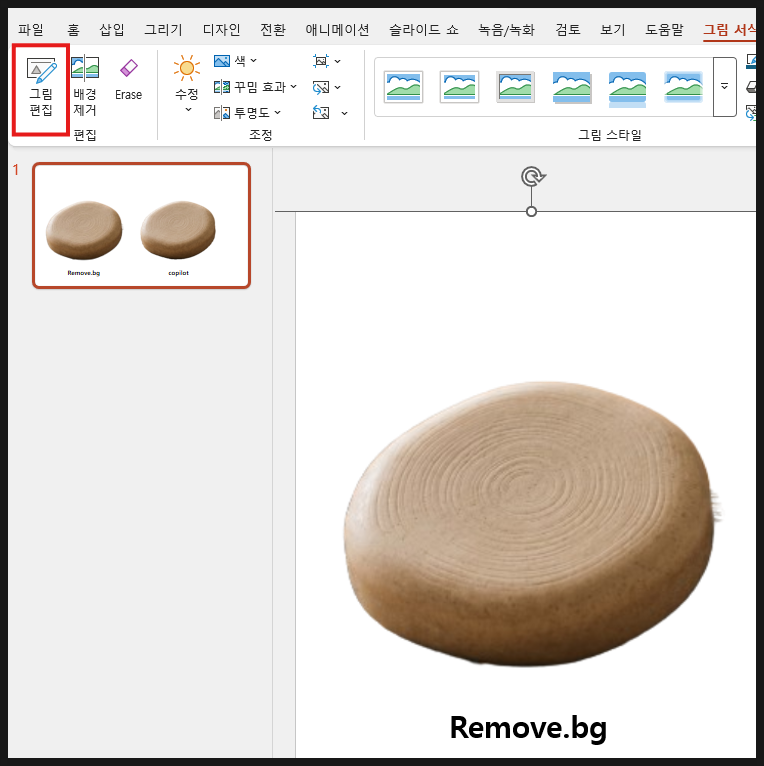The image size is (764, 766).
Task: Switch to the 검토 tab
Action: pyautogui.click(x=568, y=30)
